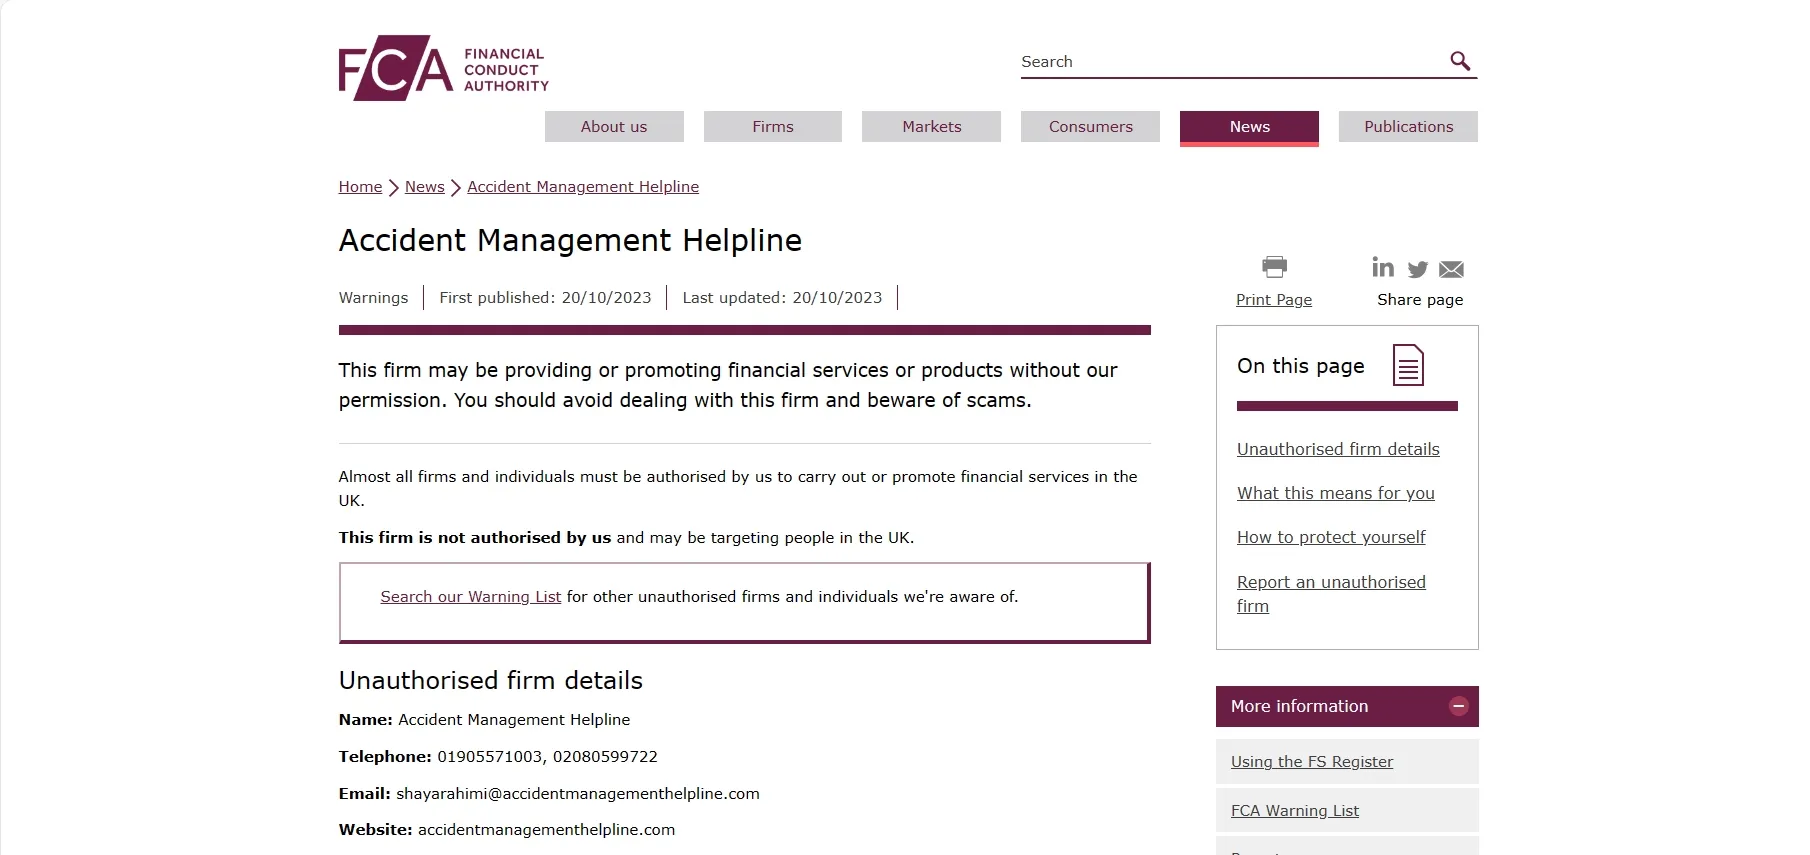Jump to How to protect yourself
The image size is (1810, 855).
(1331, 538)
